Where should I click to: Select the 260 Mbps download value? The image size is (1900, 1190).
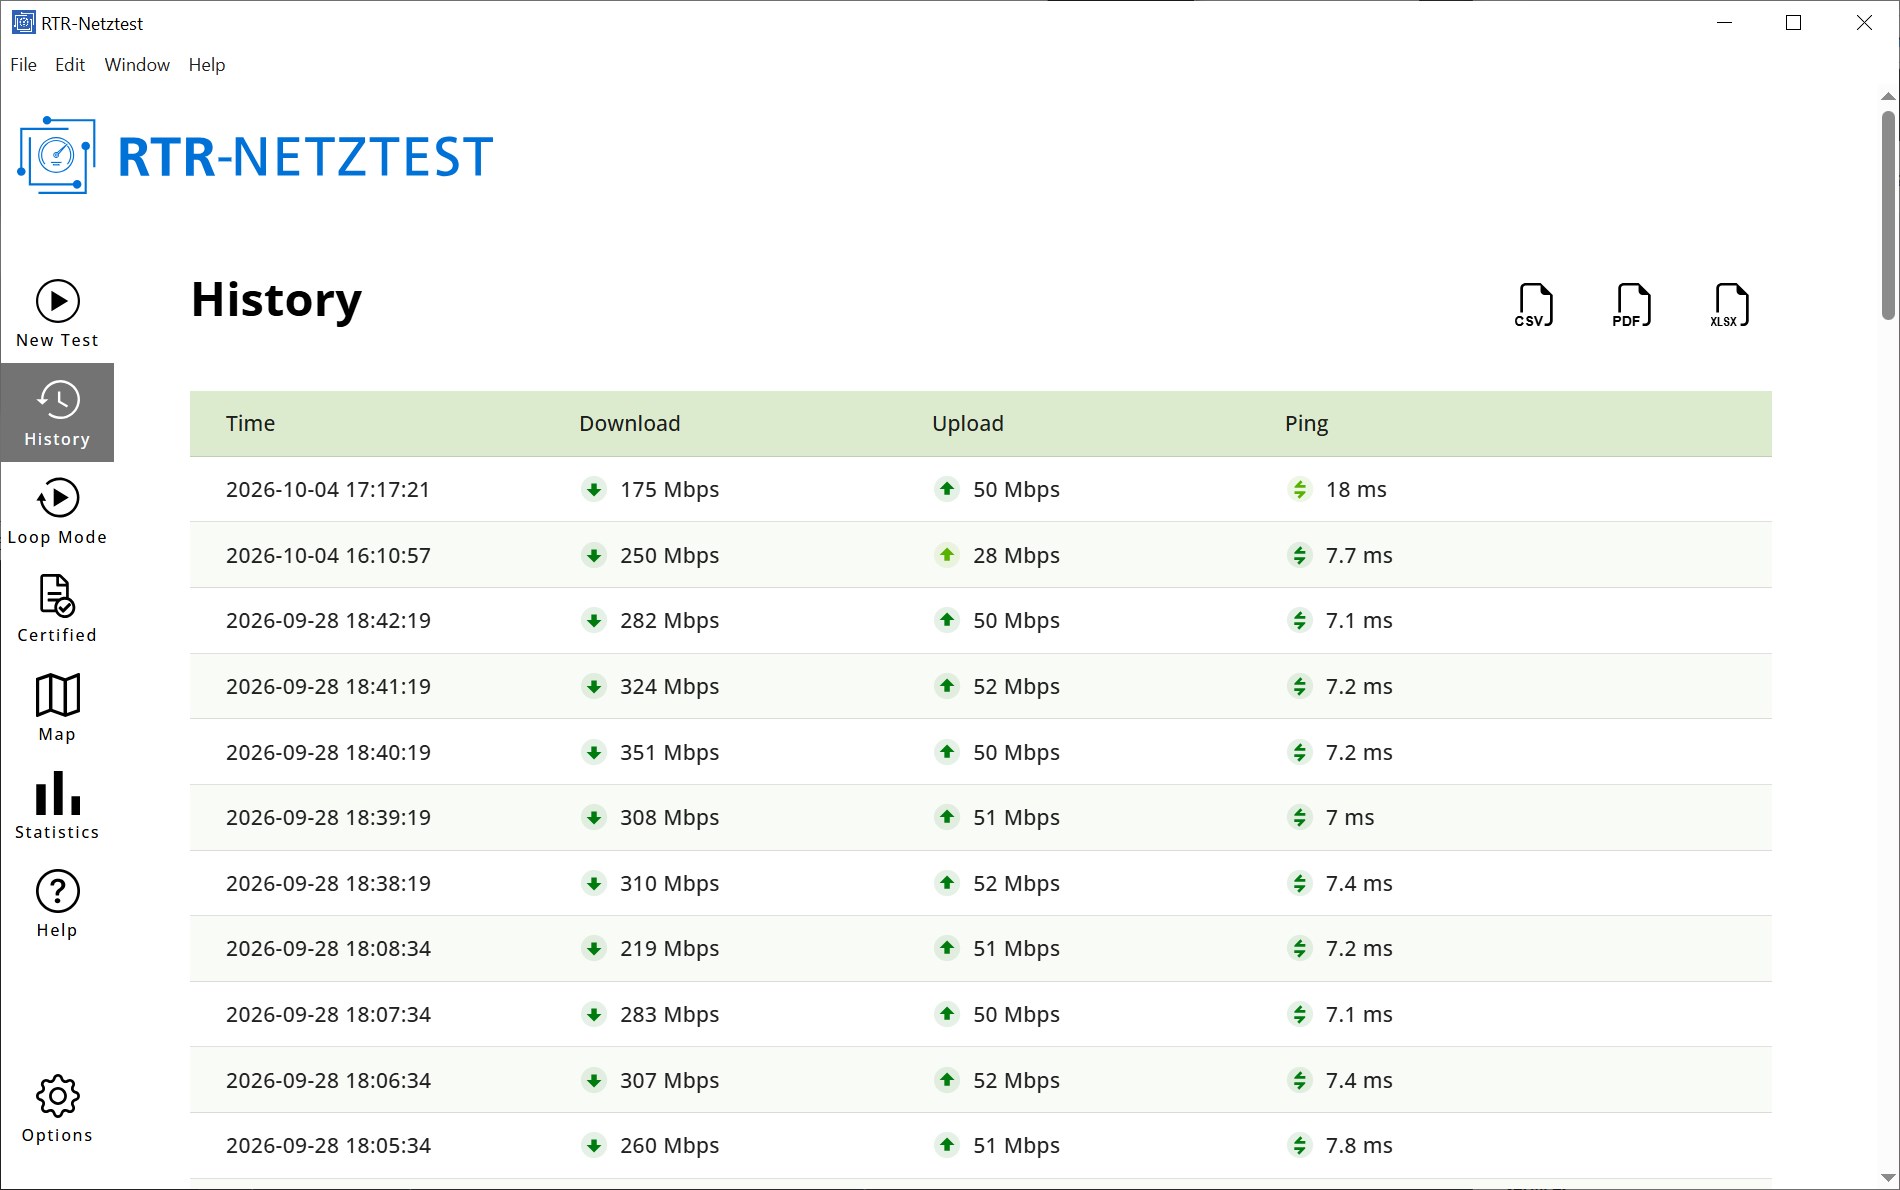669,1145
